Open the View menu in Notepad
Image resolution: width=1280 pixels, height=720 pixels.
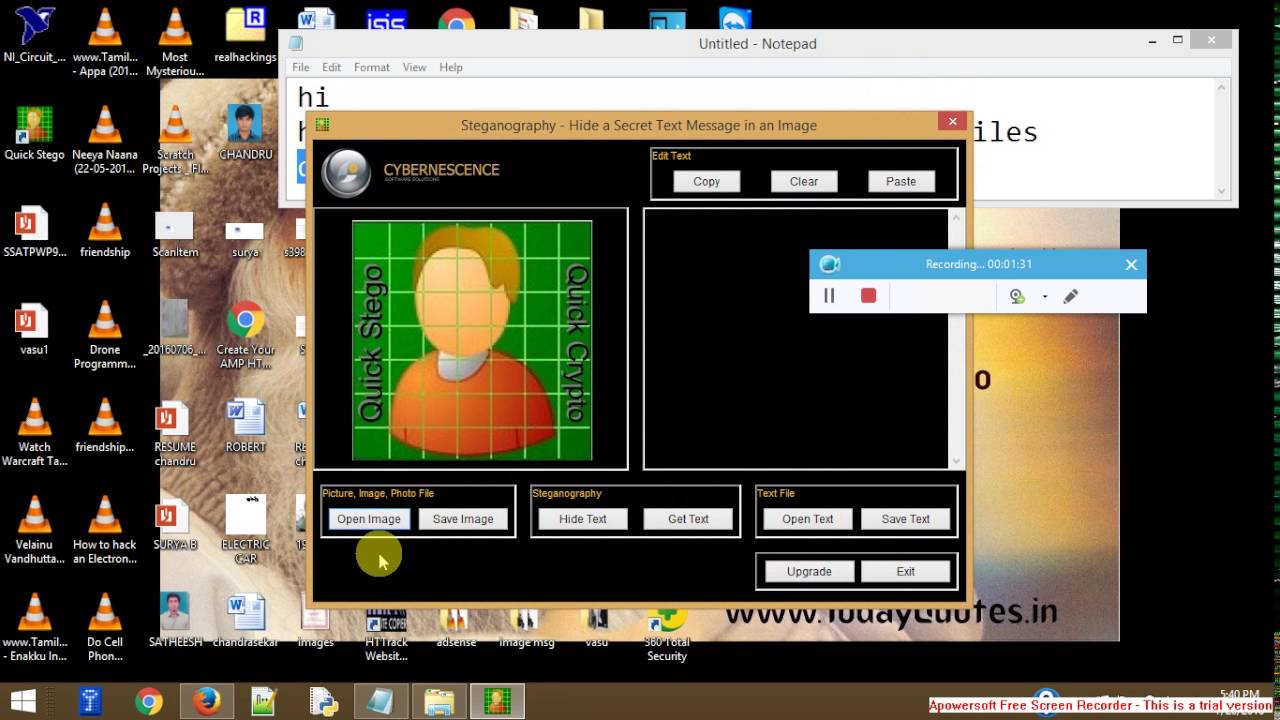pyautogui.click(x=414, y=67)
